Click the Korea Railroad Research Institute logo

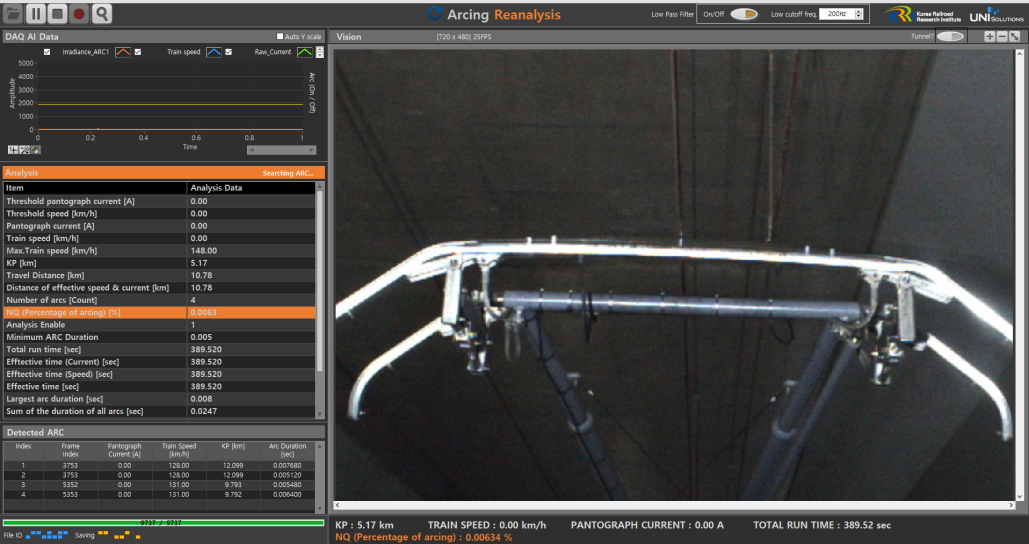(922, 14)
